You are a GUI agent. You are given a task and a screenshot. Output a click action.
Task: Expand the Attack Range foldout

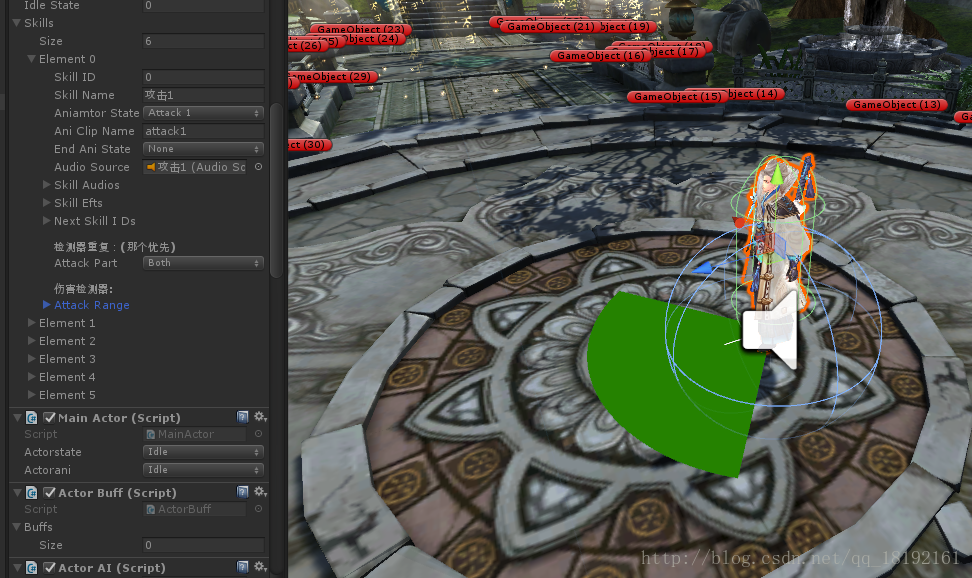46,305
